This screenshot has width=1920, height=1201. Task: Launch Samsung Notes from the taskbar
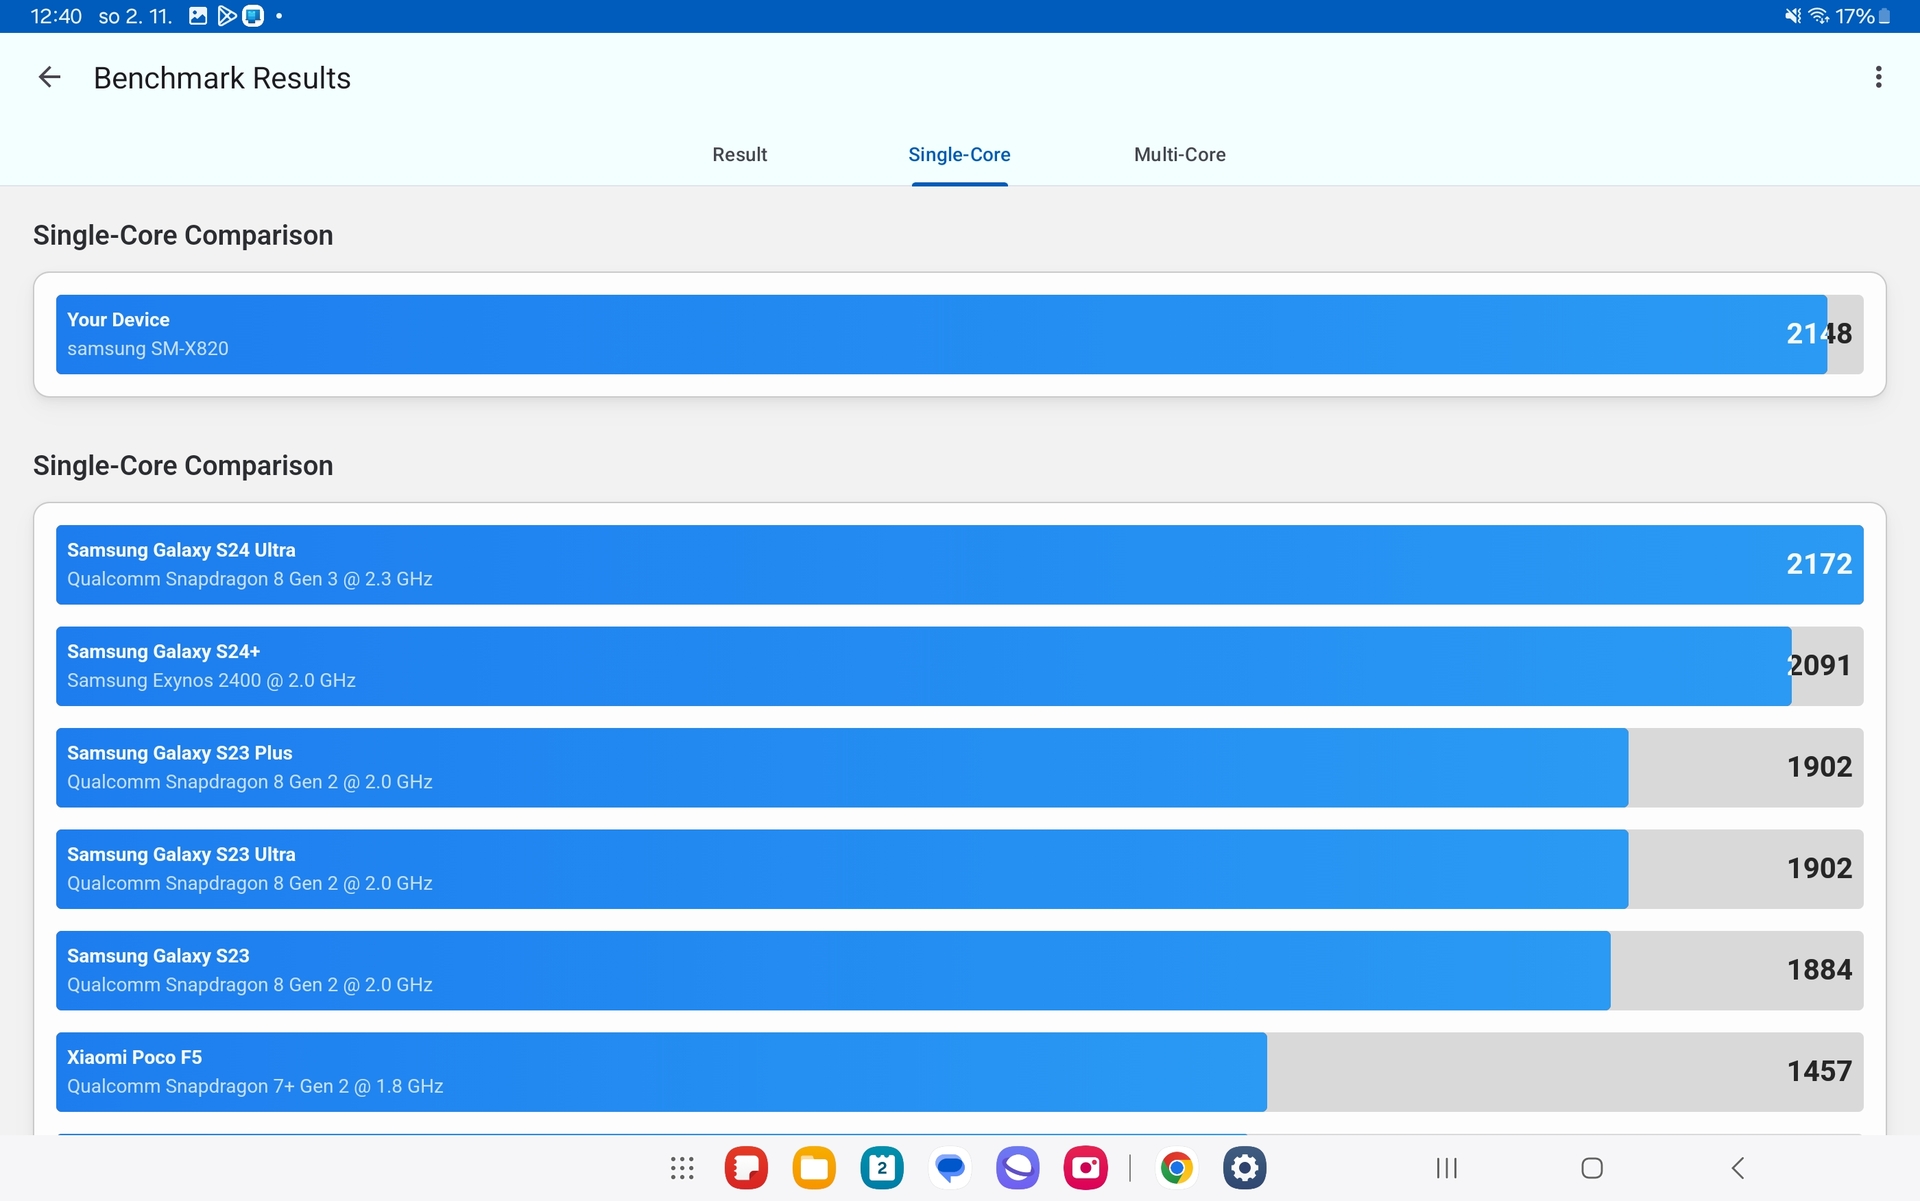click(x=746, y=1167)
